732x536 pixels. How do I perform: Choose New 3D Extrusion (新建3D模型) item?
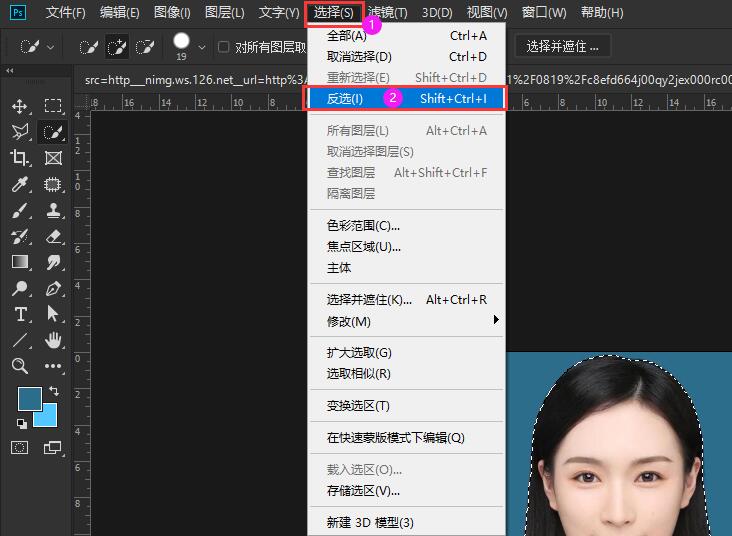pyautogui.click(x=407, y=522)
